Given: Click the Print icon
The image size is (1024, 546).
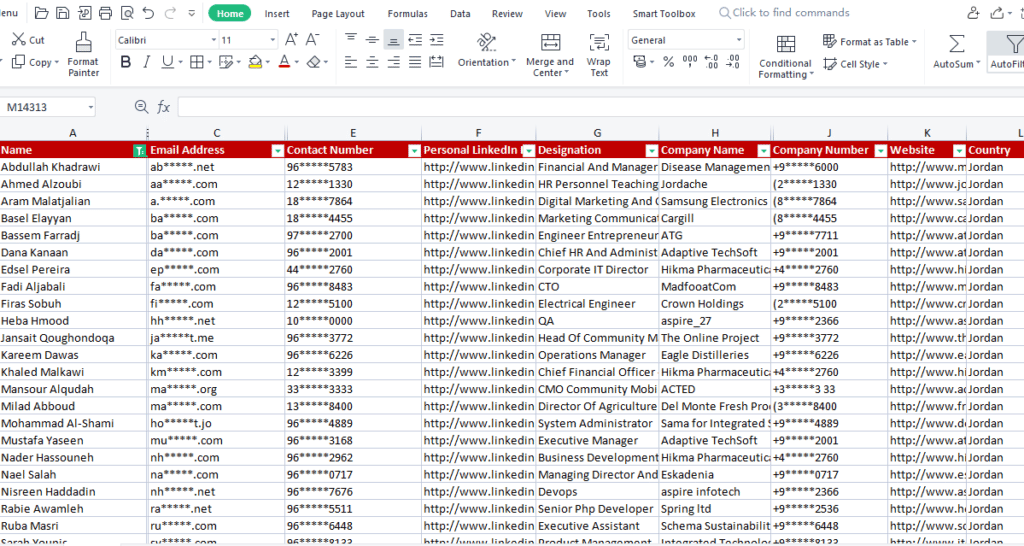Looking at the screenshot, I should 105,13.
